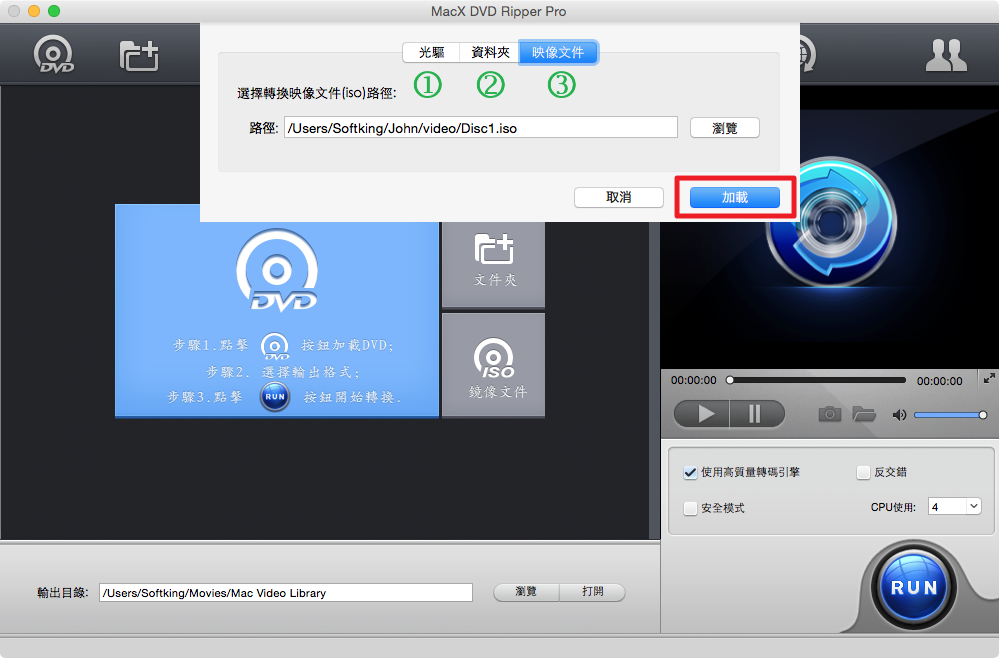Image resolution: width=999 pixels, height=658 pixels.
Task: Click the ISO 鏡像文件 tile
Action: [x=494, y=365]
